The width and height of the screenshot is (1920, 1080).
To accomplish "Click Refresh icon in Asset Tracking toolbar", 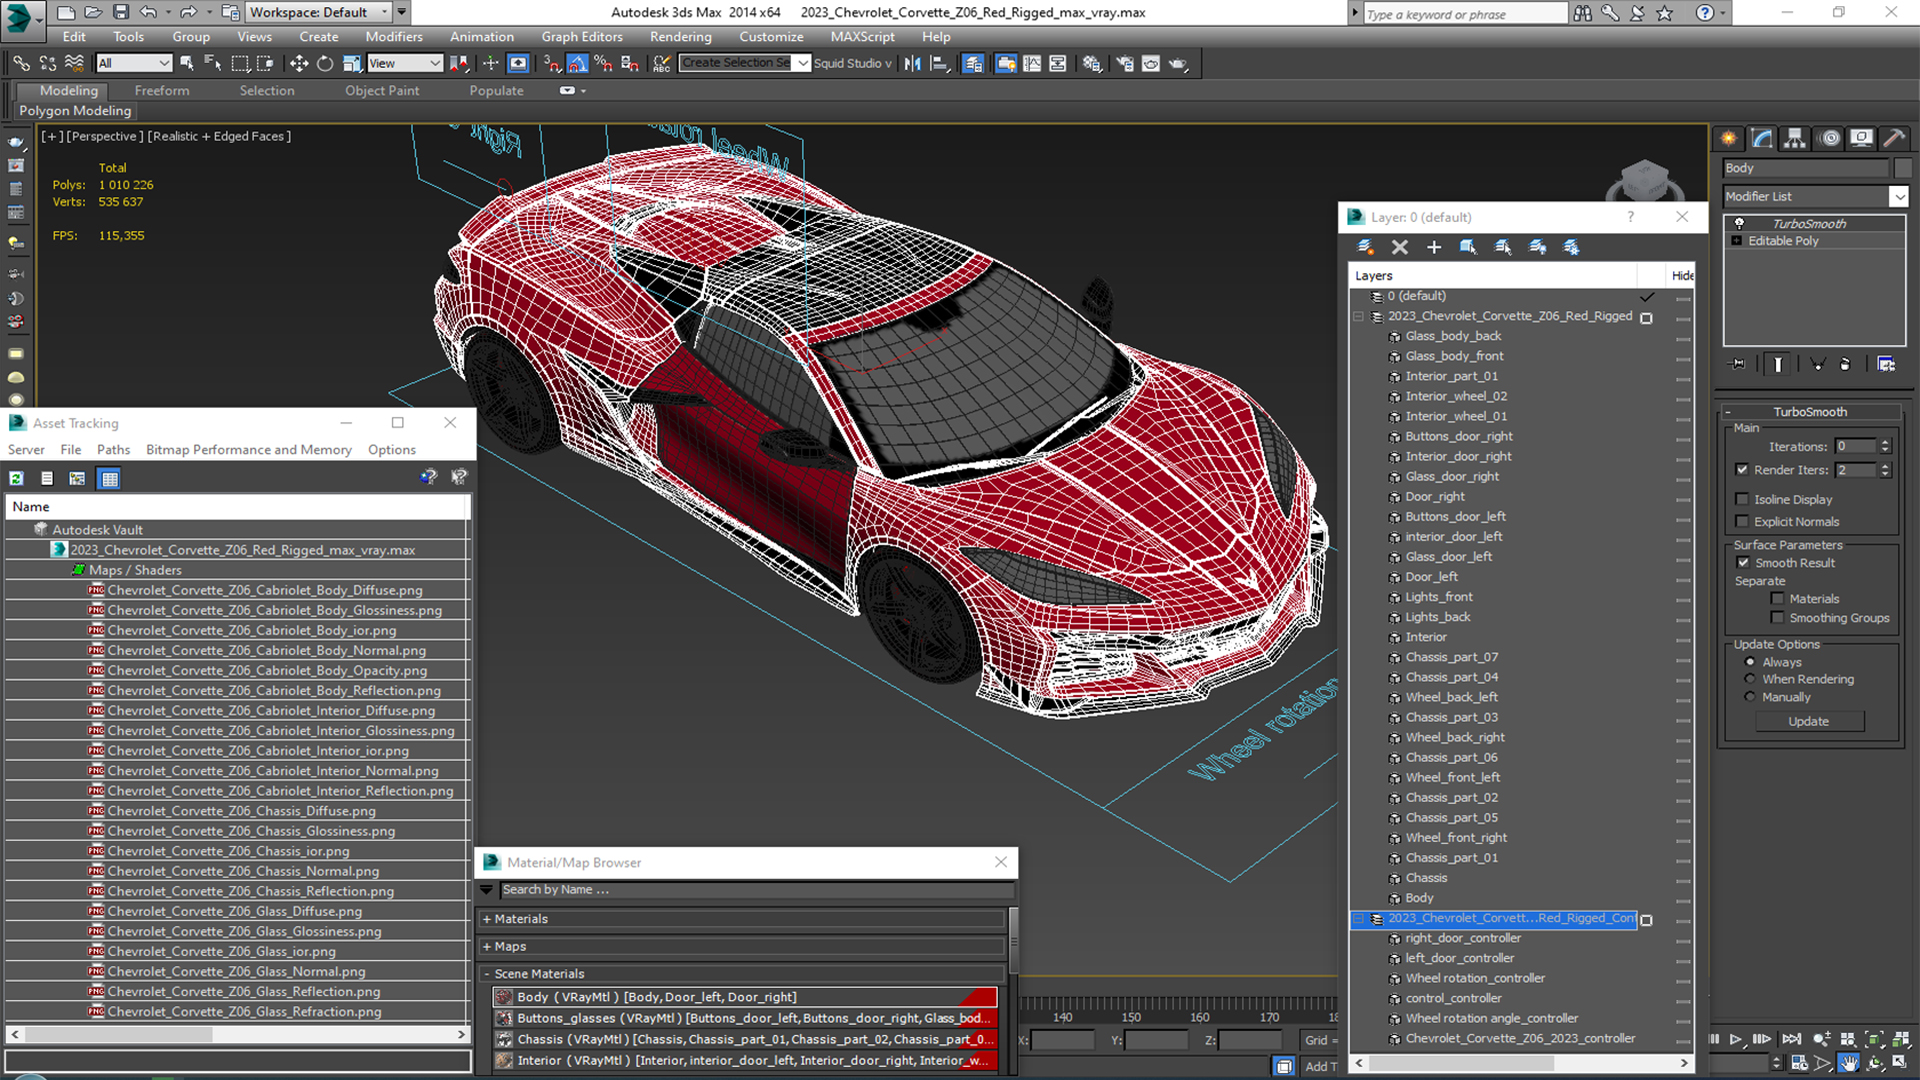I will tap(16, 478).
